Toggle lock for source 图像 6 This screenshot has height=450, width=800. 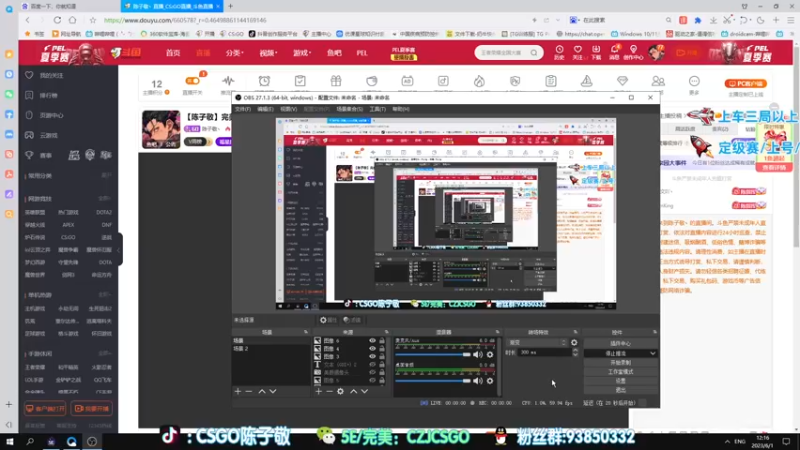(382, 341)
